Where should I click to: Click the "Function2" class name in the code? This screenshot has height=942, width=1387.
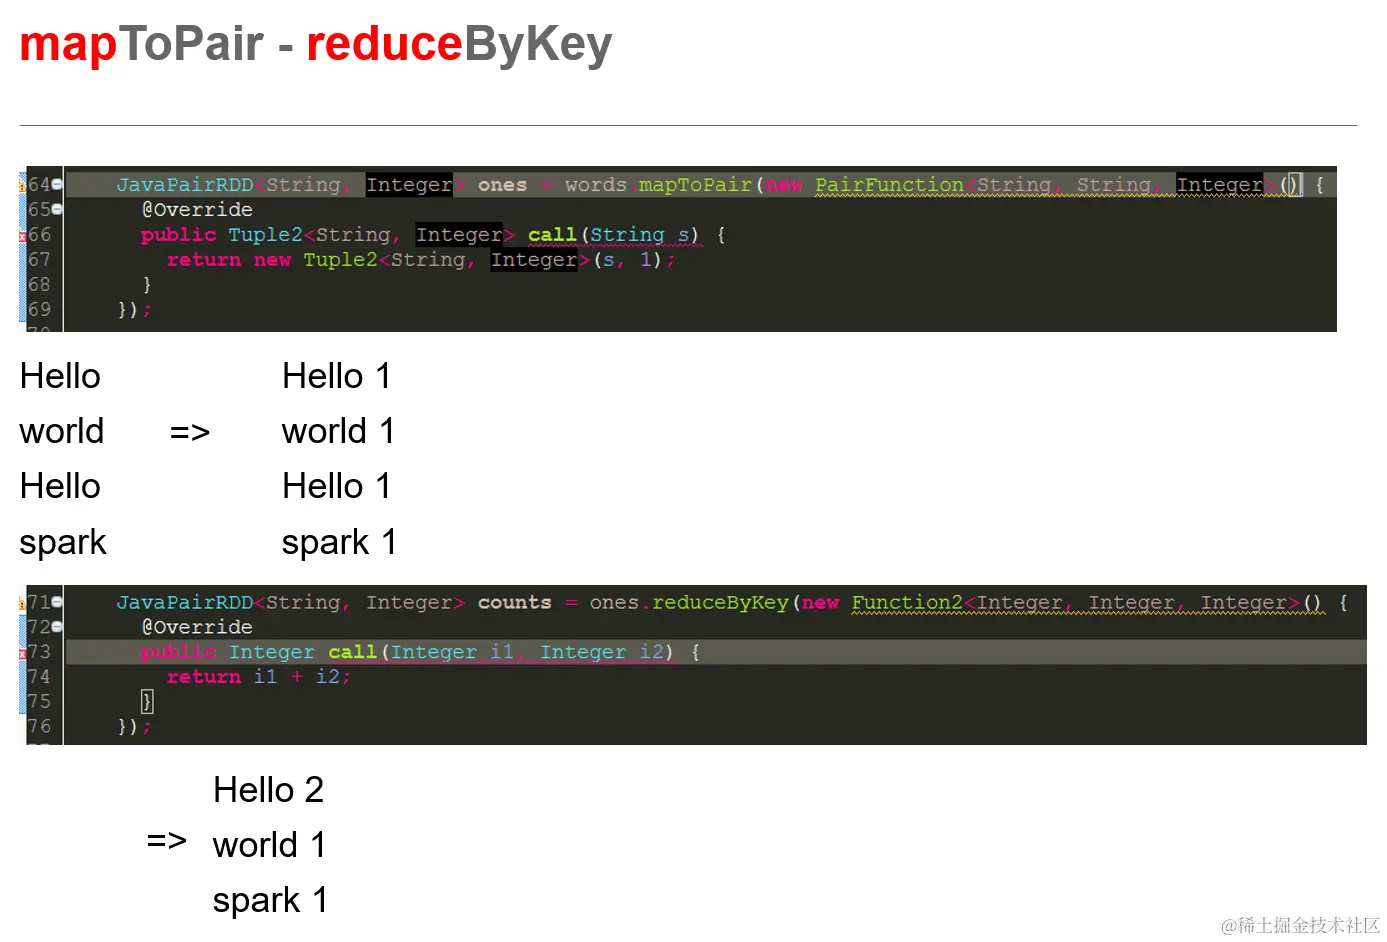907,602
